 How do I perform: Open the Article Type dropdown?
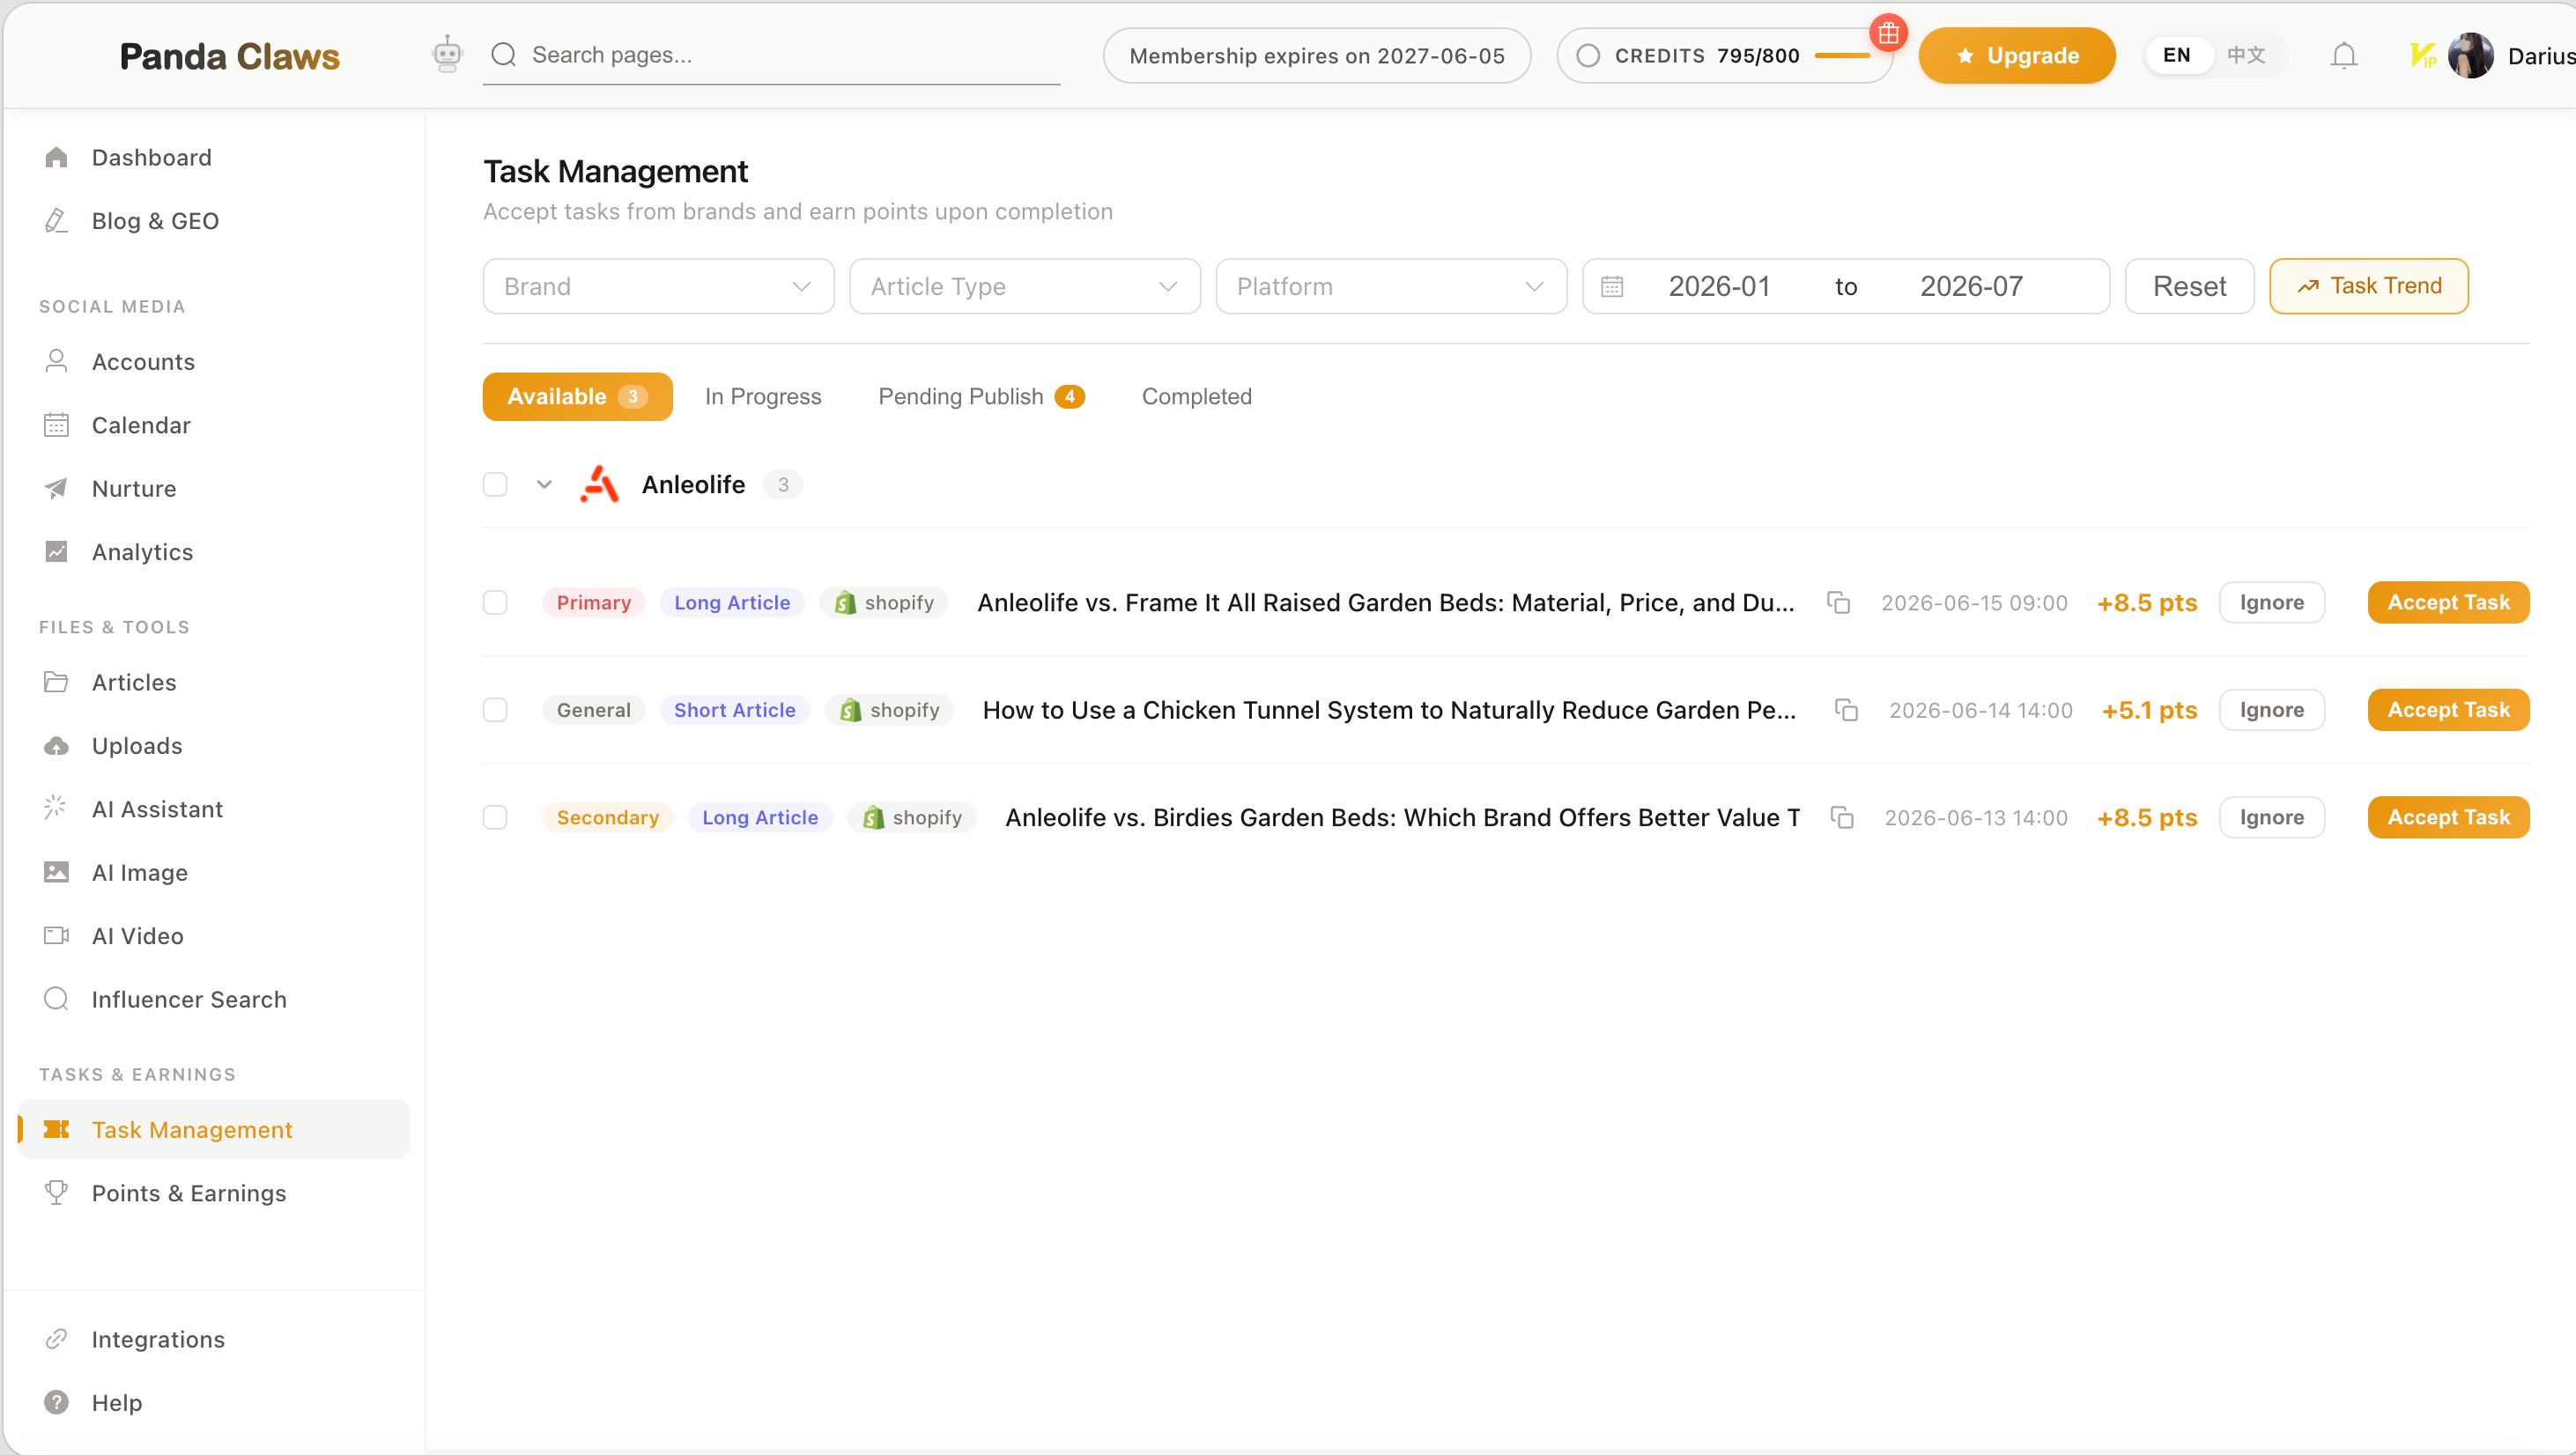[1025, 287]
